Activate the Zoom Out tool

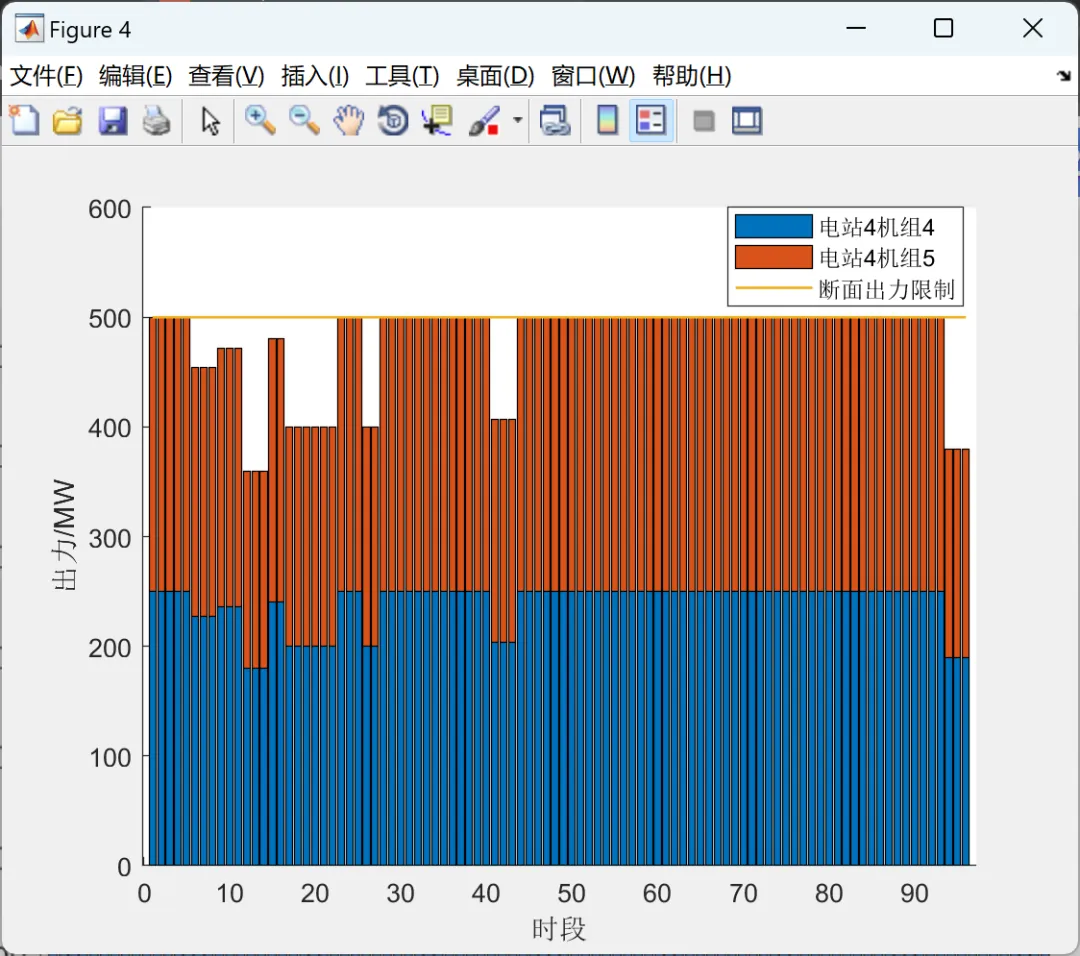[x=304, y=121]
